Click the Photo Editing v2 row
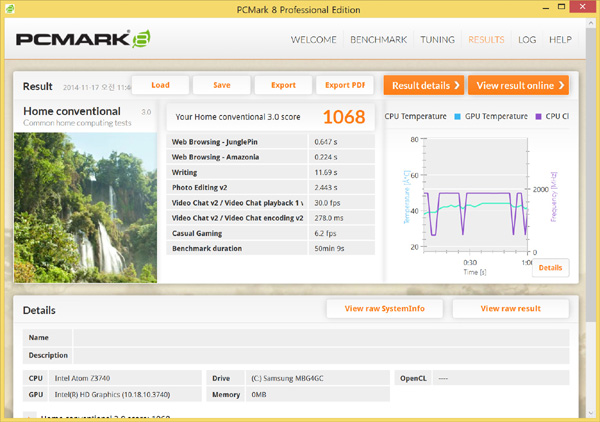The height and width of the screenshot is (422, 600). (271, 187)
